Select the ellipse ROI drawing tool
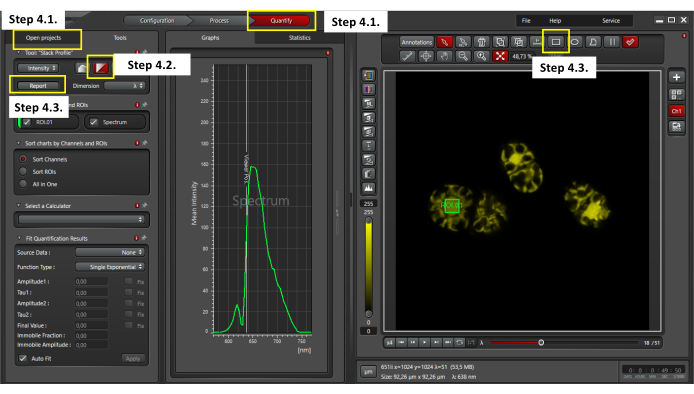Screen dimensions: 694x394 coord(574,42)
